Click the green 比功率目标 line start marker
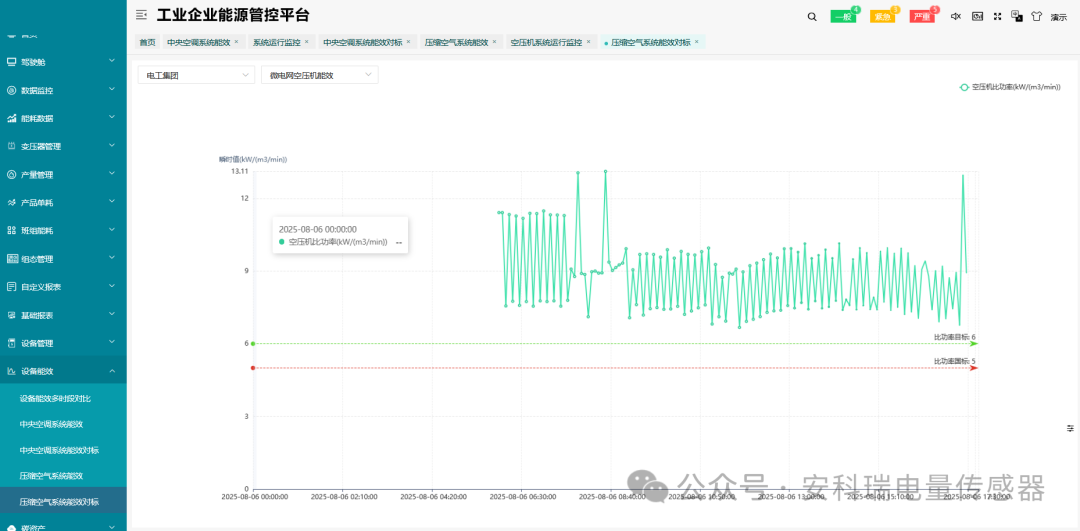The height and width of the screenshot is (531, 1080). pyautogui.click(x=253, y=344)
